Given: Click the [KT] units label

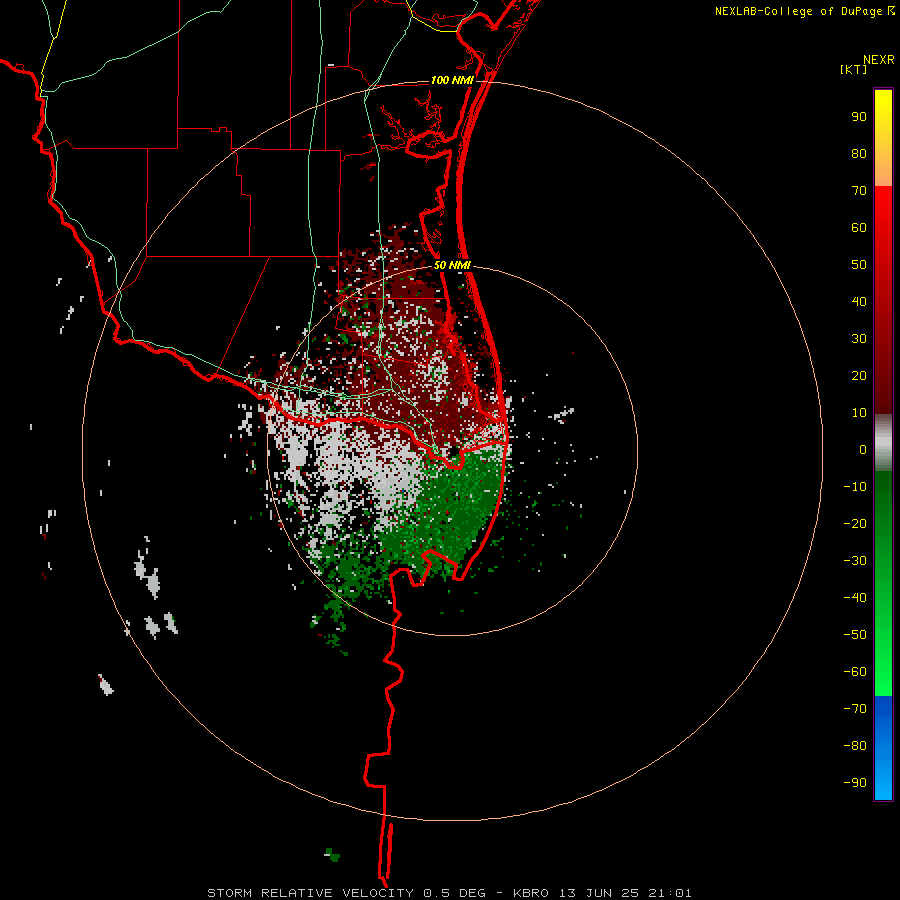Looking at the screenshot, I should [x=854, y=69].
